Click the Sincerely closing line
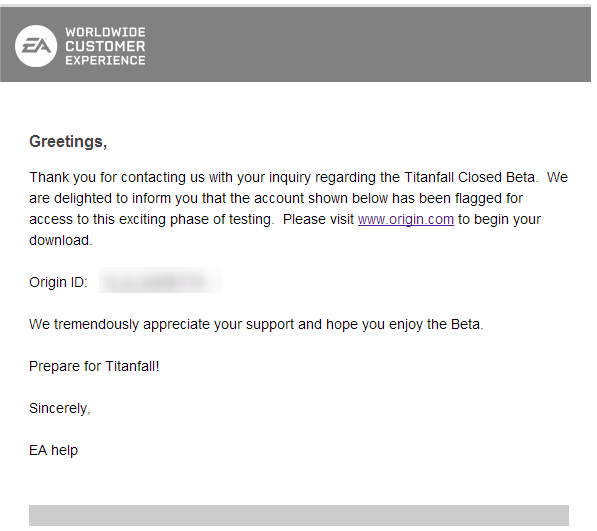Viewport: 597px width, 531px height. tap(60, 408)
